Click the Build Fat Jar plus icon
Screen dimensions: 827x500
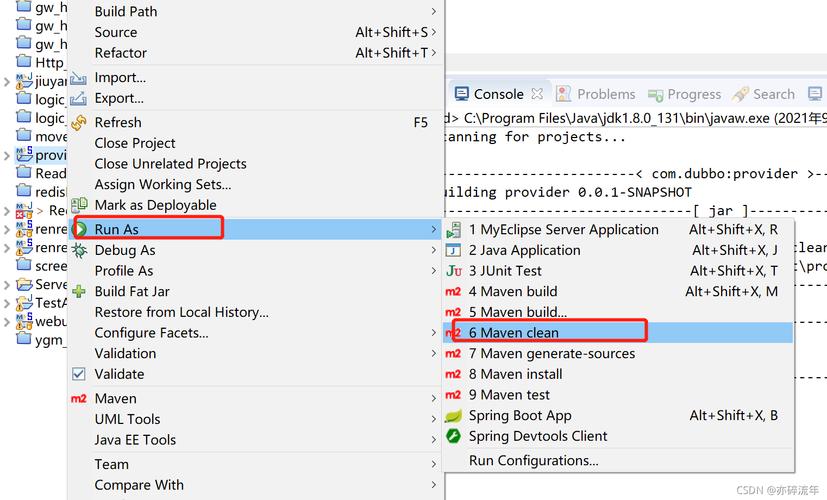click(79, 291)
